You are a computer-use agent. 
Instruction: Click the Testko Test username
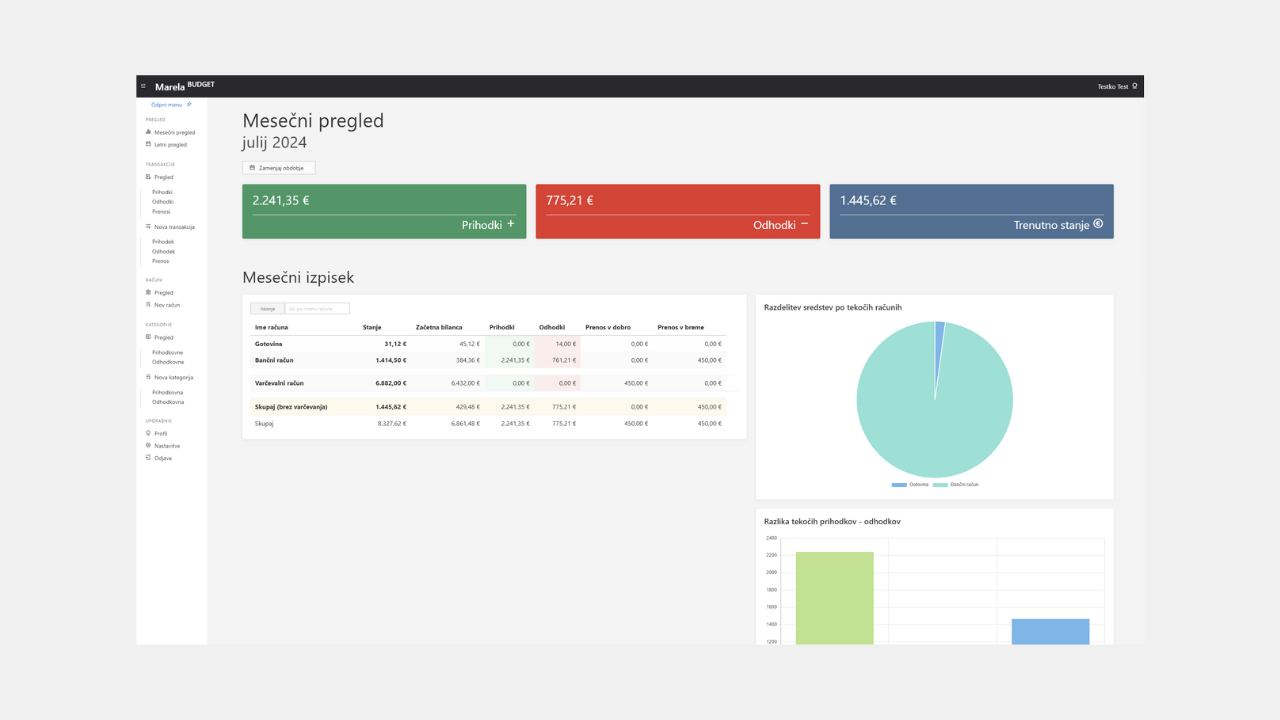[1112, 87]
